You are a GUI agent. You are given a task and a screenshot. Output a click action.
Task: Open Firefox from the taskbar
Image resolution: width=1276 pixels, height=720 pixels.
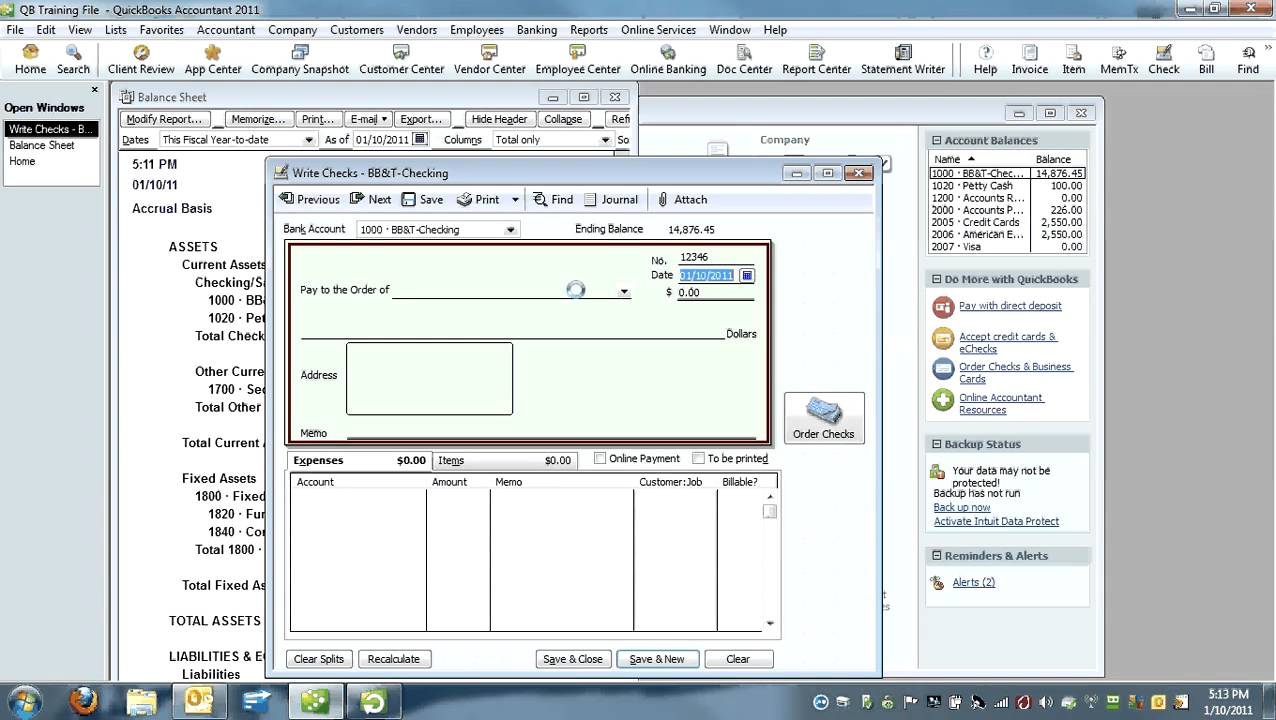coord(83,701)
